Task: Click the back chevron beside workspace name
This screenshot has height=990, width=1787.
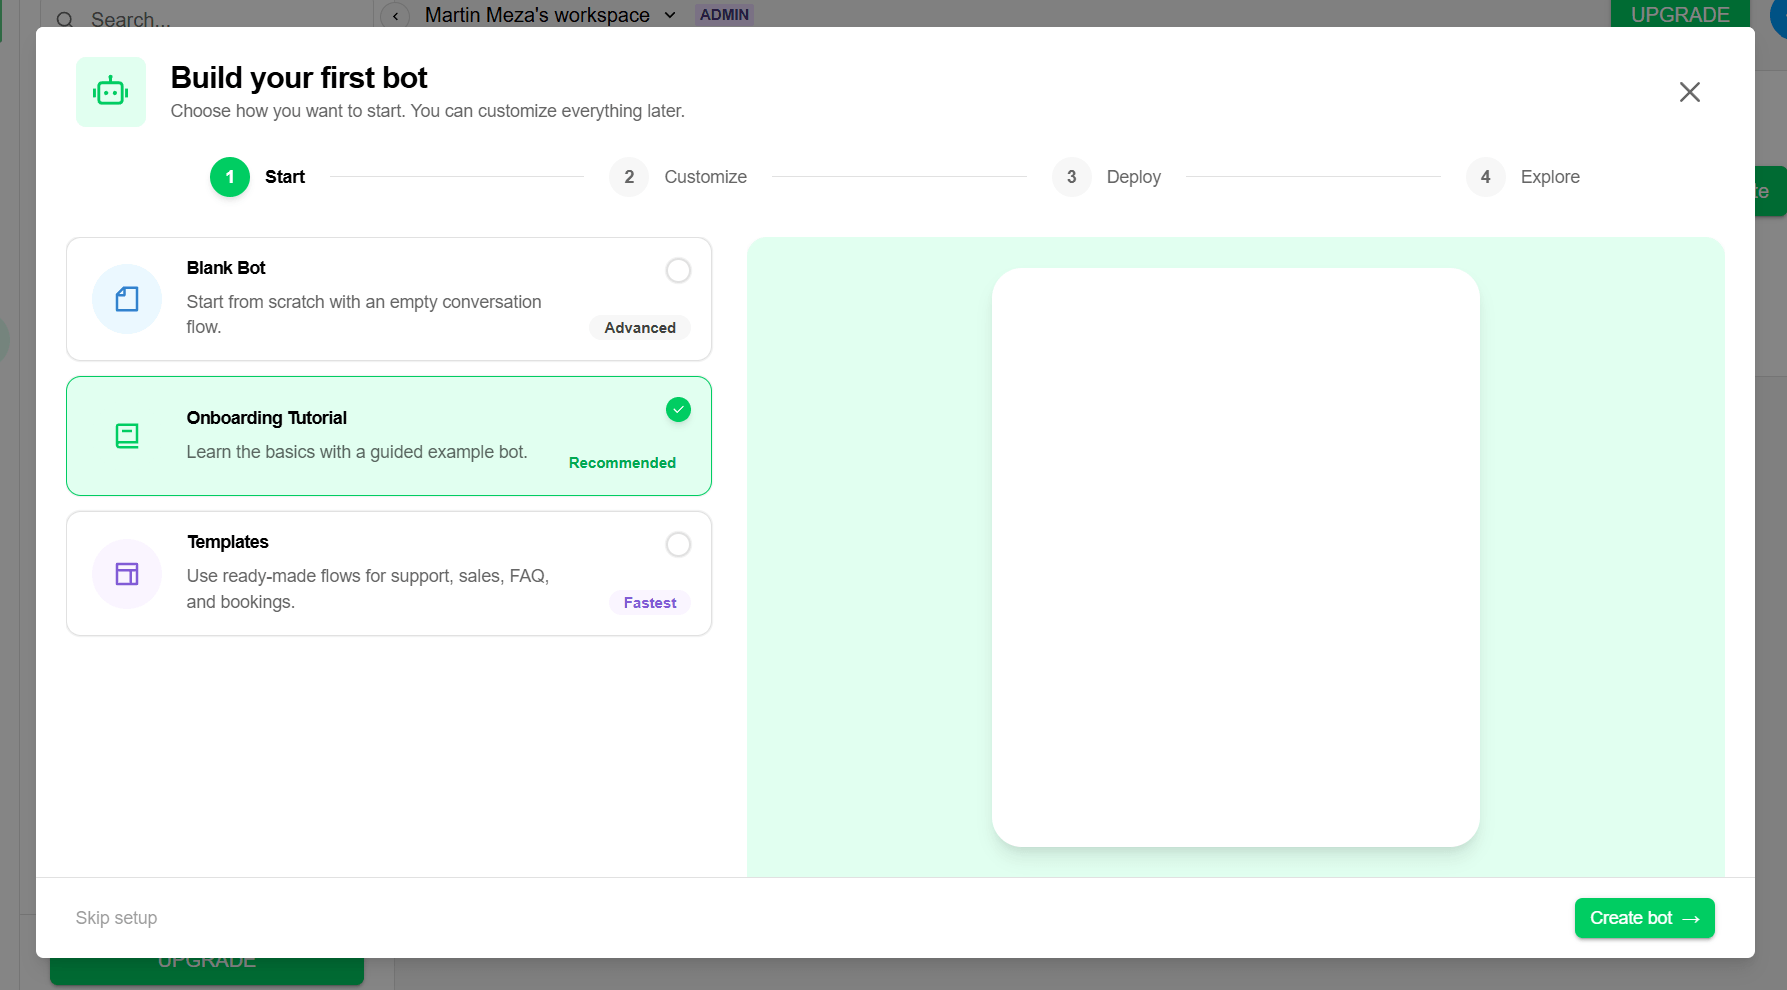Action: pyautogui.click(x=396, y=15)
